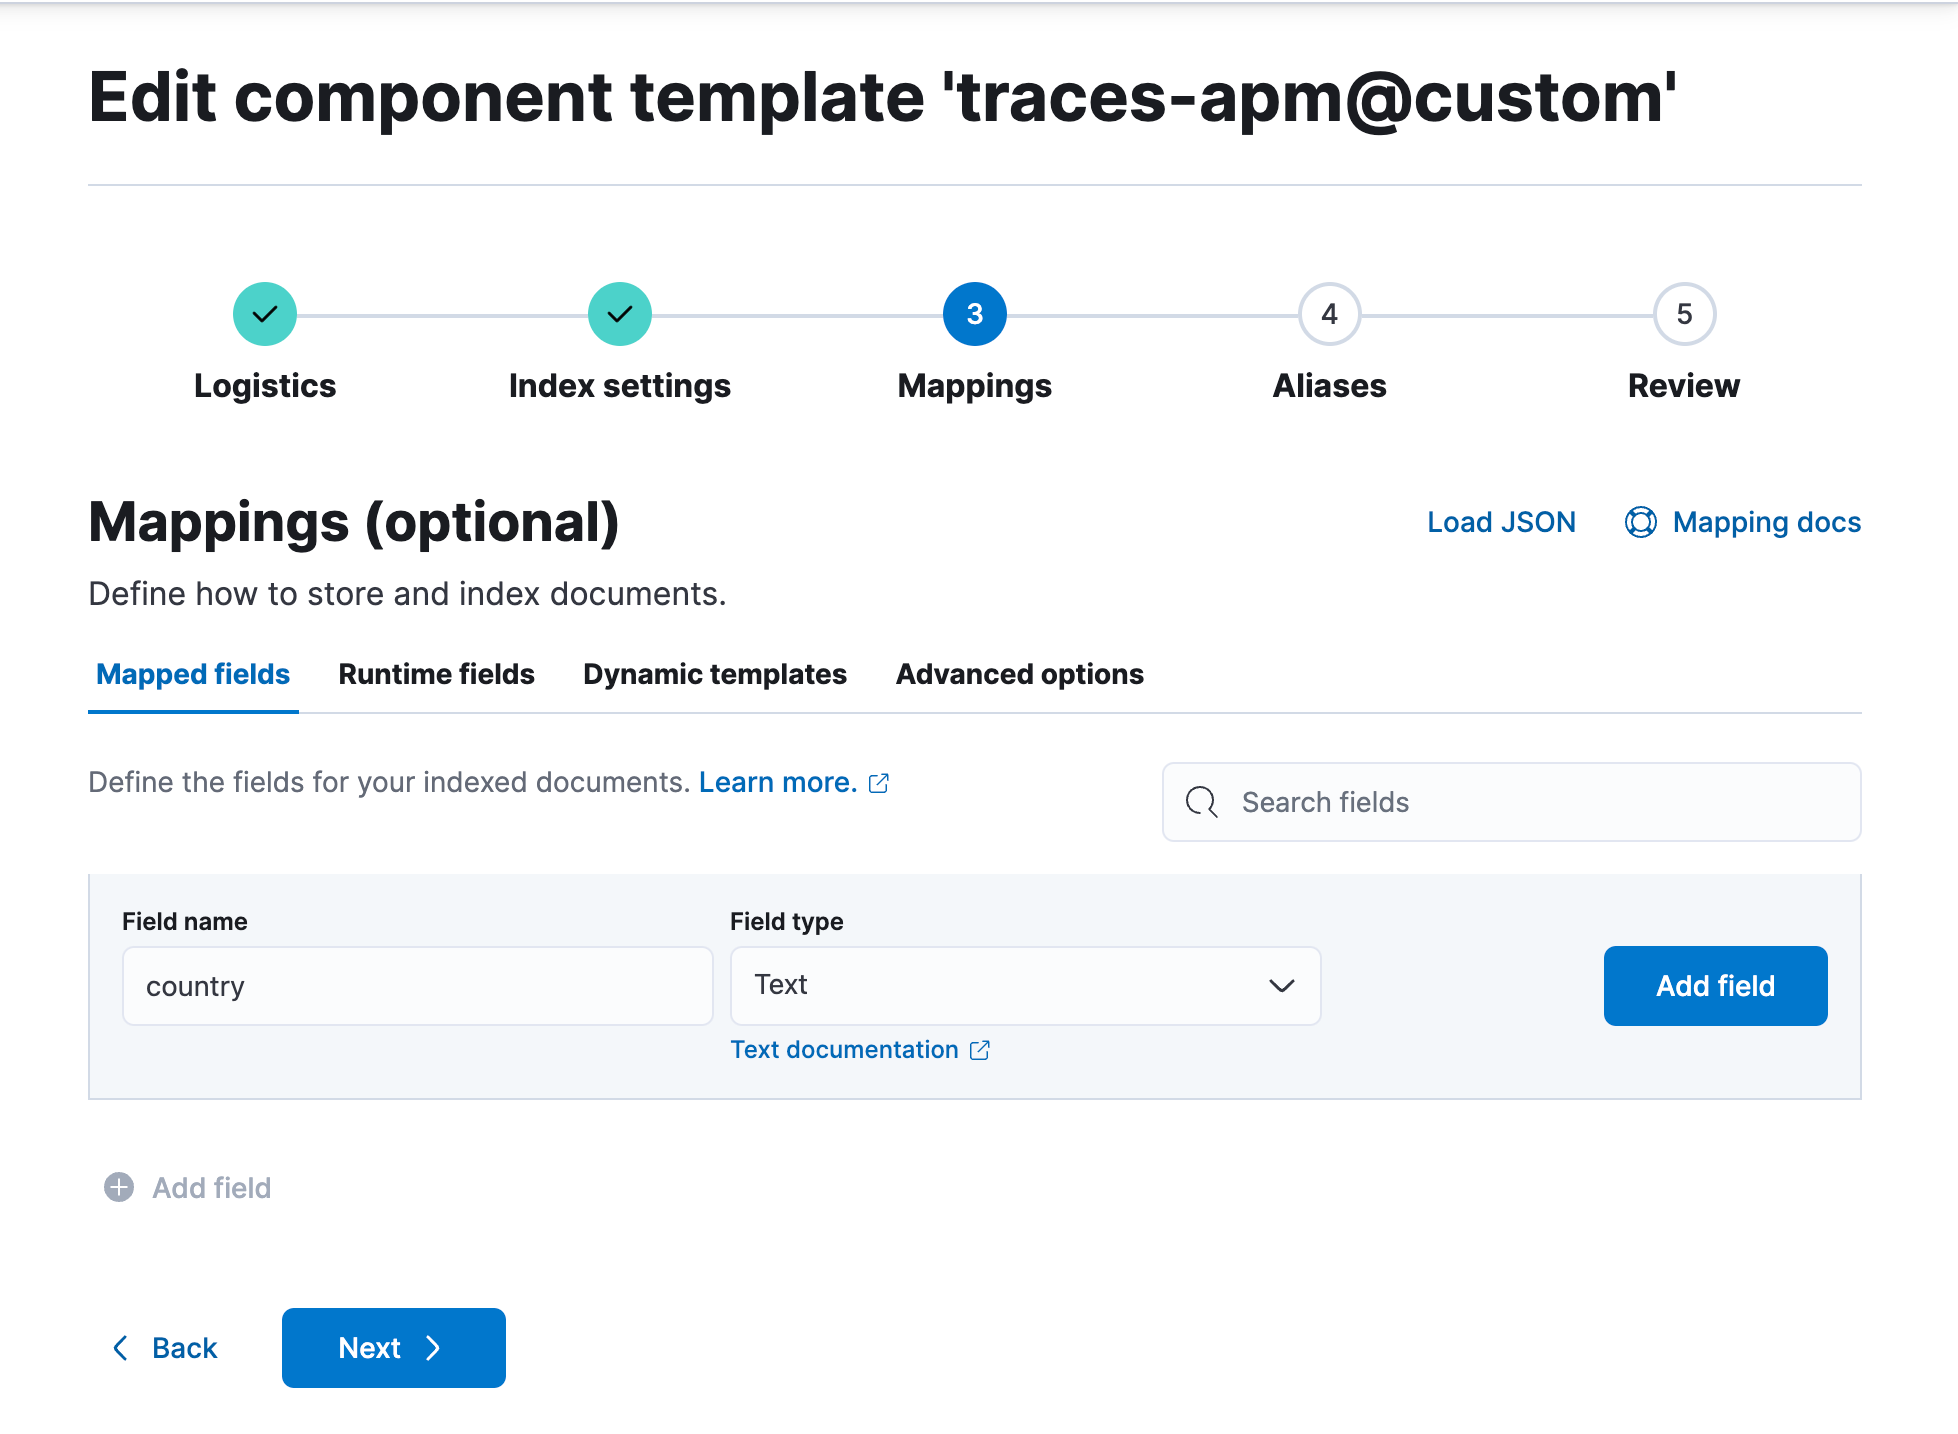Click the external link icon beside Text documentation
The height and width of the screenshot is (1434, 1958).
pyautogui.click(x=979, y=1050)
